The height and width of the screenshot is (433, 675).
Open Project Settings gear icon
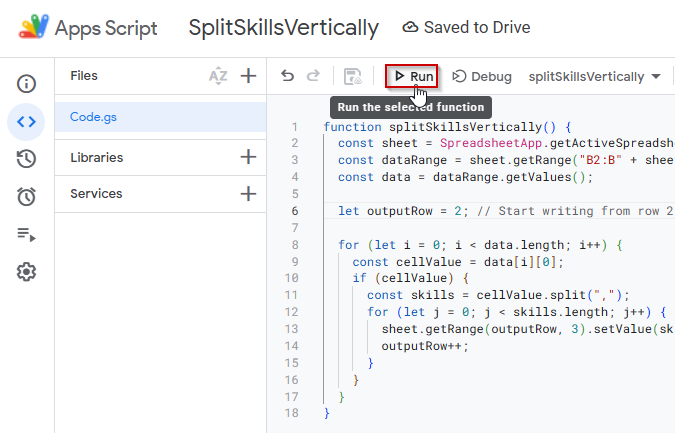pyautogui.click(x=26, y=272)
